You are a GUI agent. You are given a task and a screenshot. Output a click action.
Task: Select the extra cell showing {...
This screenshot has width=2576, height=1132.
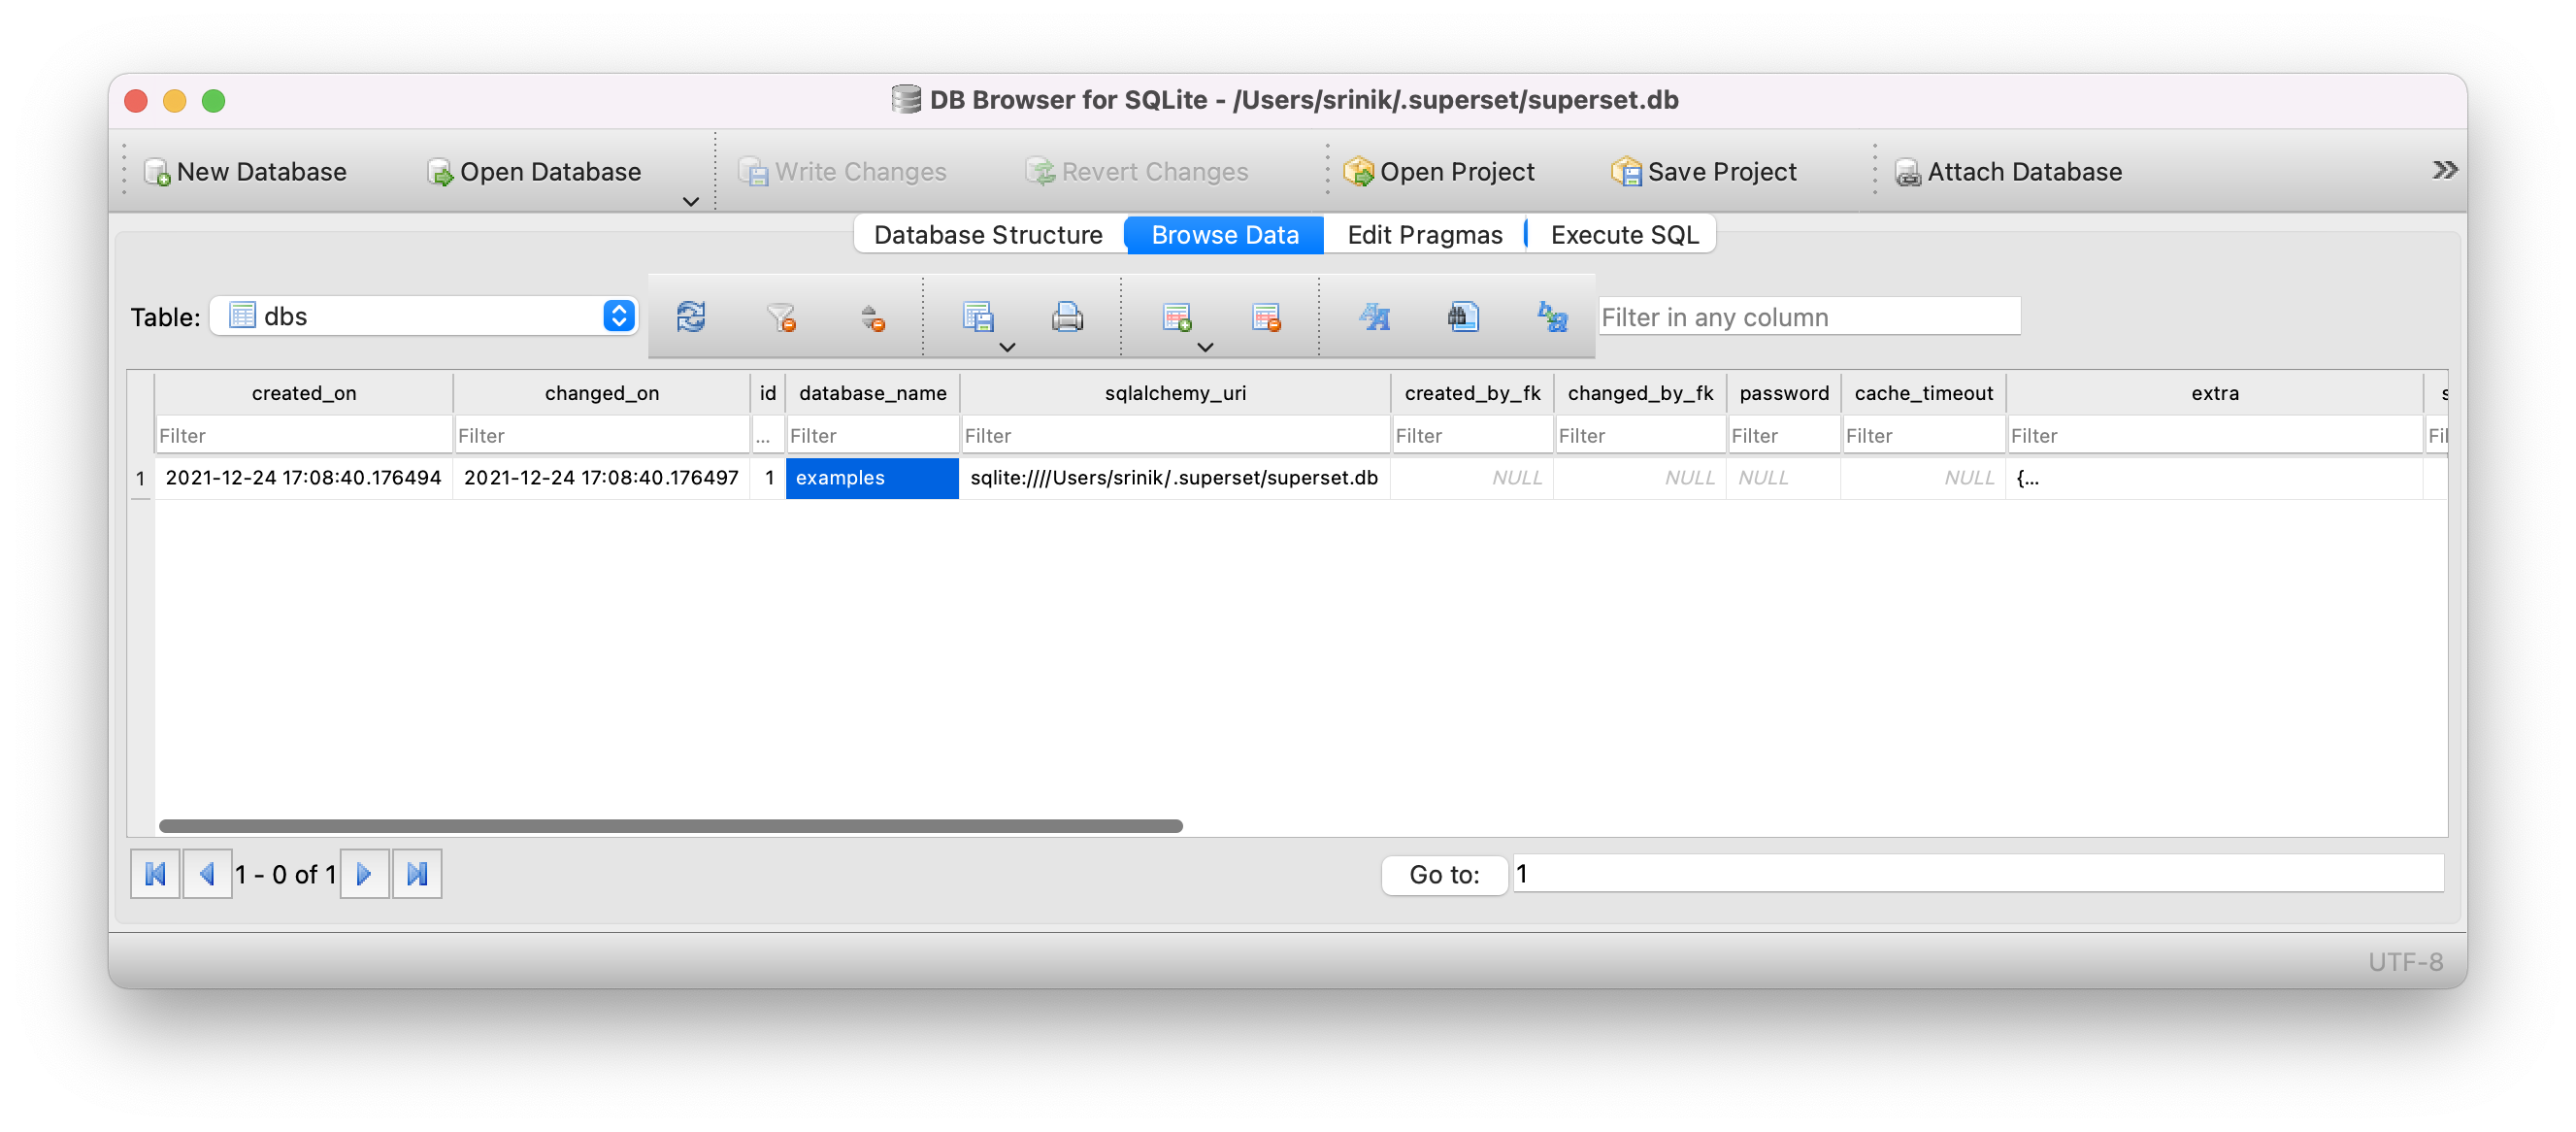[2214, 478]
